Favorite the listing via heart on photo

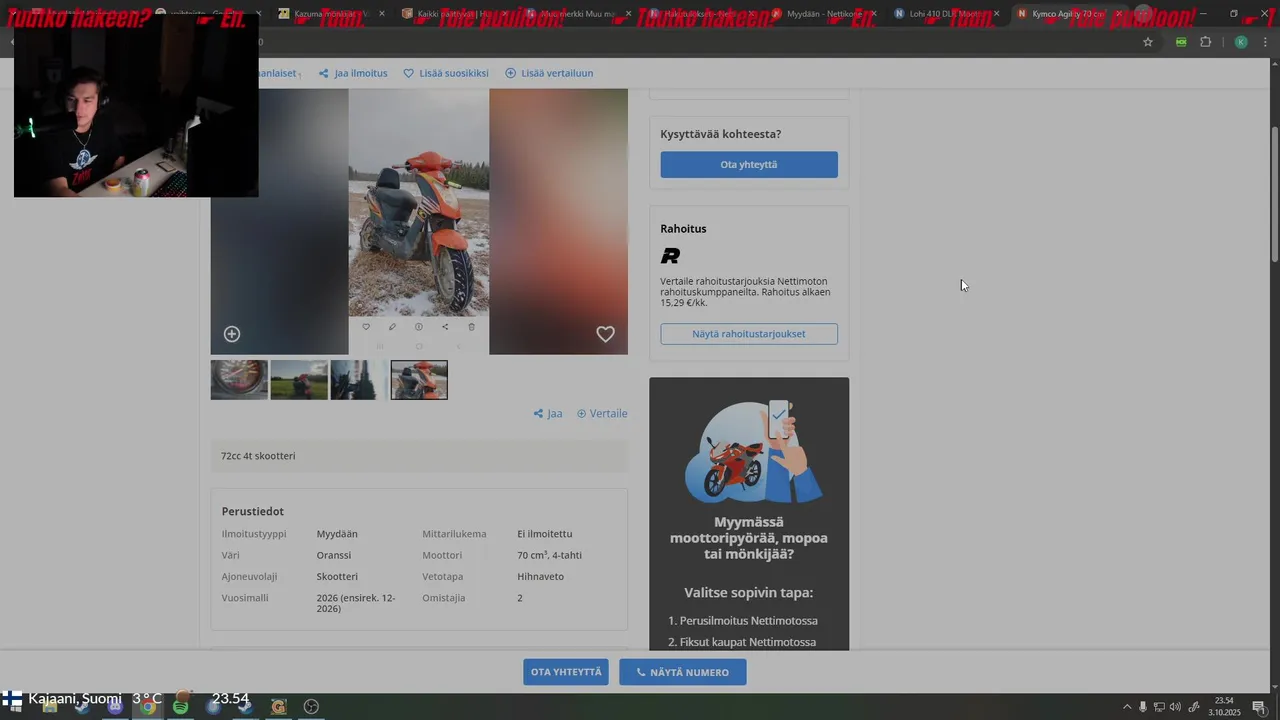pyautogui.click(x=605, y=334)
